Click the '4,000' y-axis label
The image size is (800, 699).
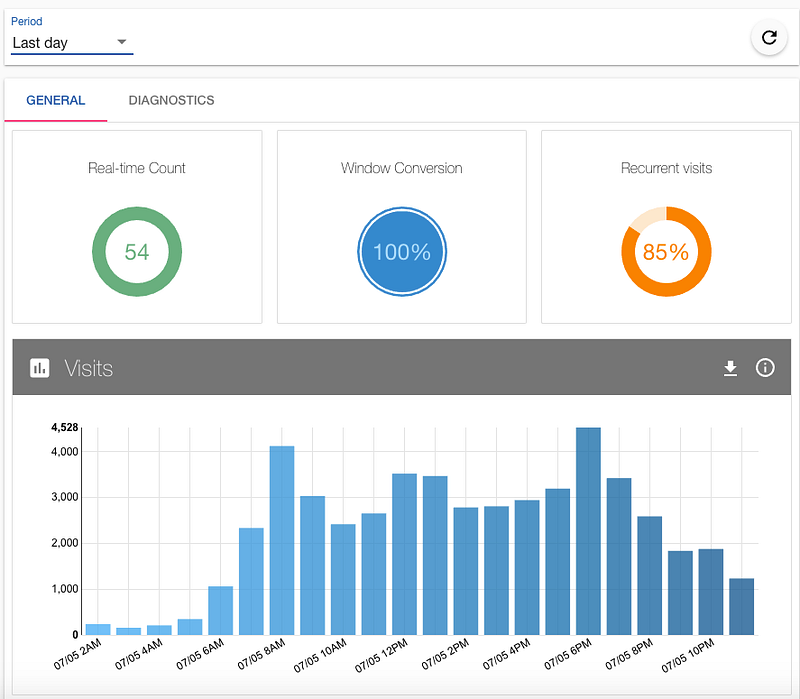64,452
